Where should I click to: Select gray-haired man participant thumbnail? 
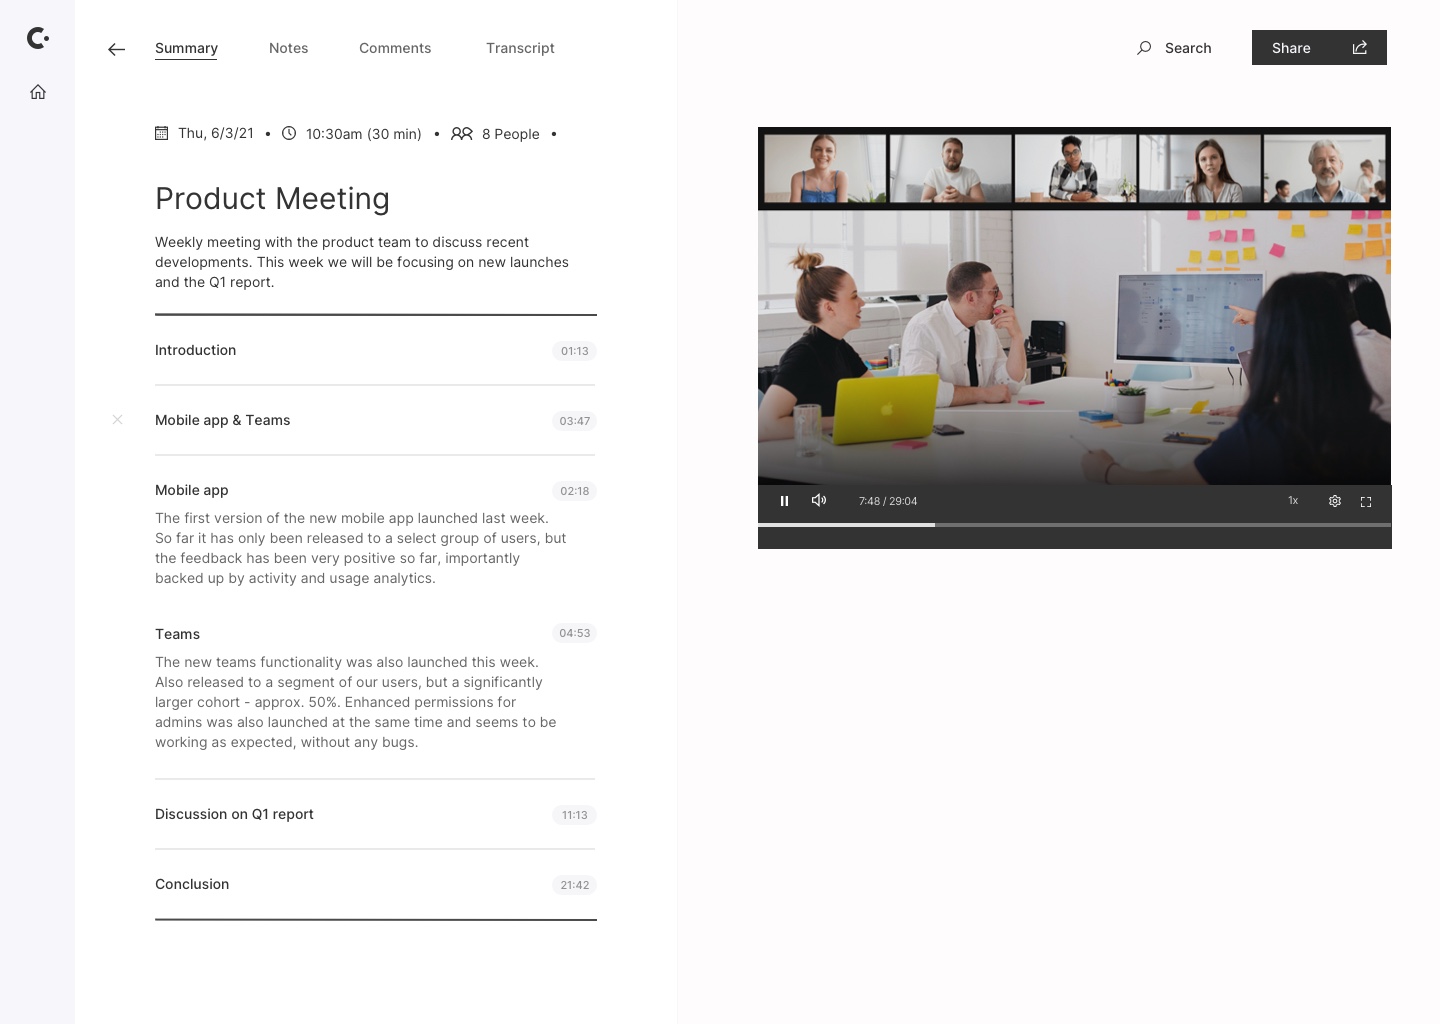click(x=1324, y=169)
